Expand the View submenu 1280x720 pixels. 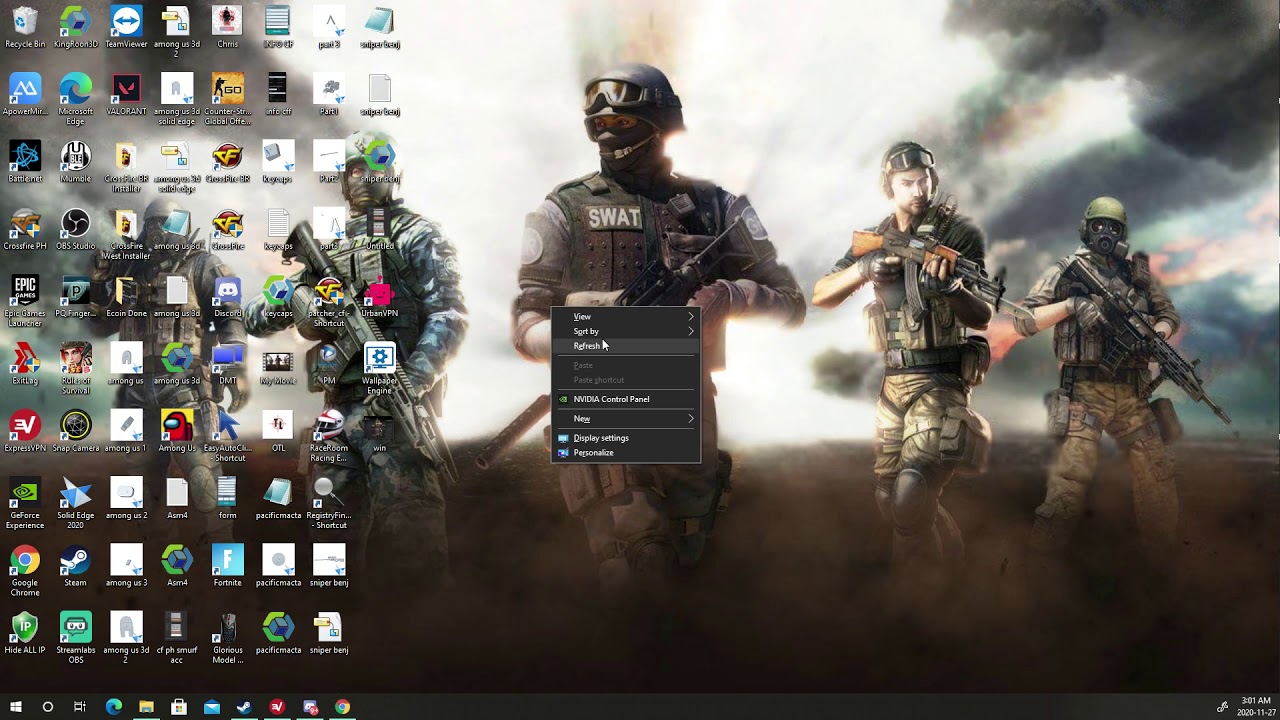626,316
